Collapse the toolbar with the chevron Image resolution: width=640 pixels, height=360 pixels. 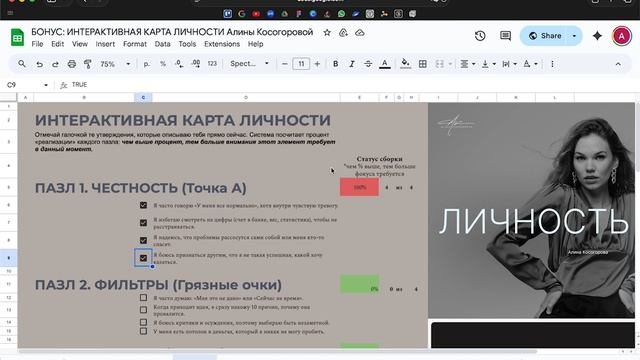tap(618, 64)
